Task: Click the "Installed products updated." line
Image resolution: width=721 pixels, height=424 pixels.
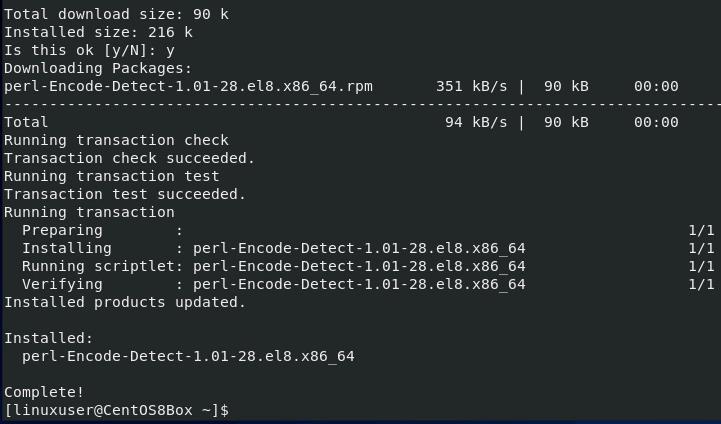Action: tap(124, 302)
